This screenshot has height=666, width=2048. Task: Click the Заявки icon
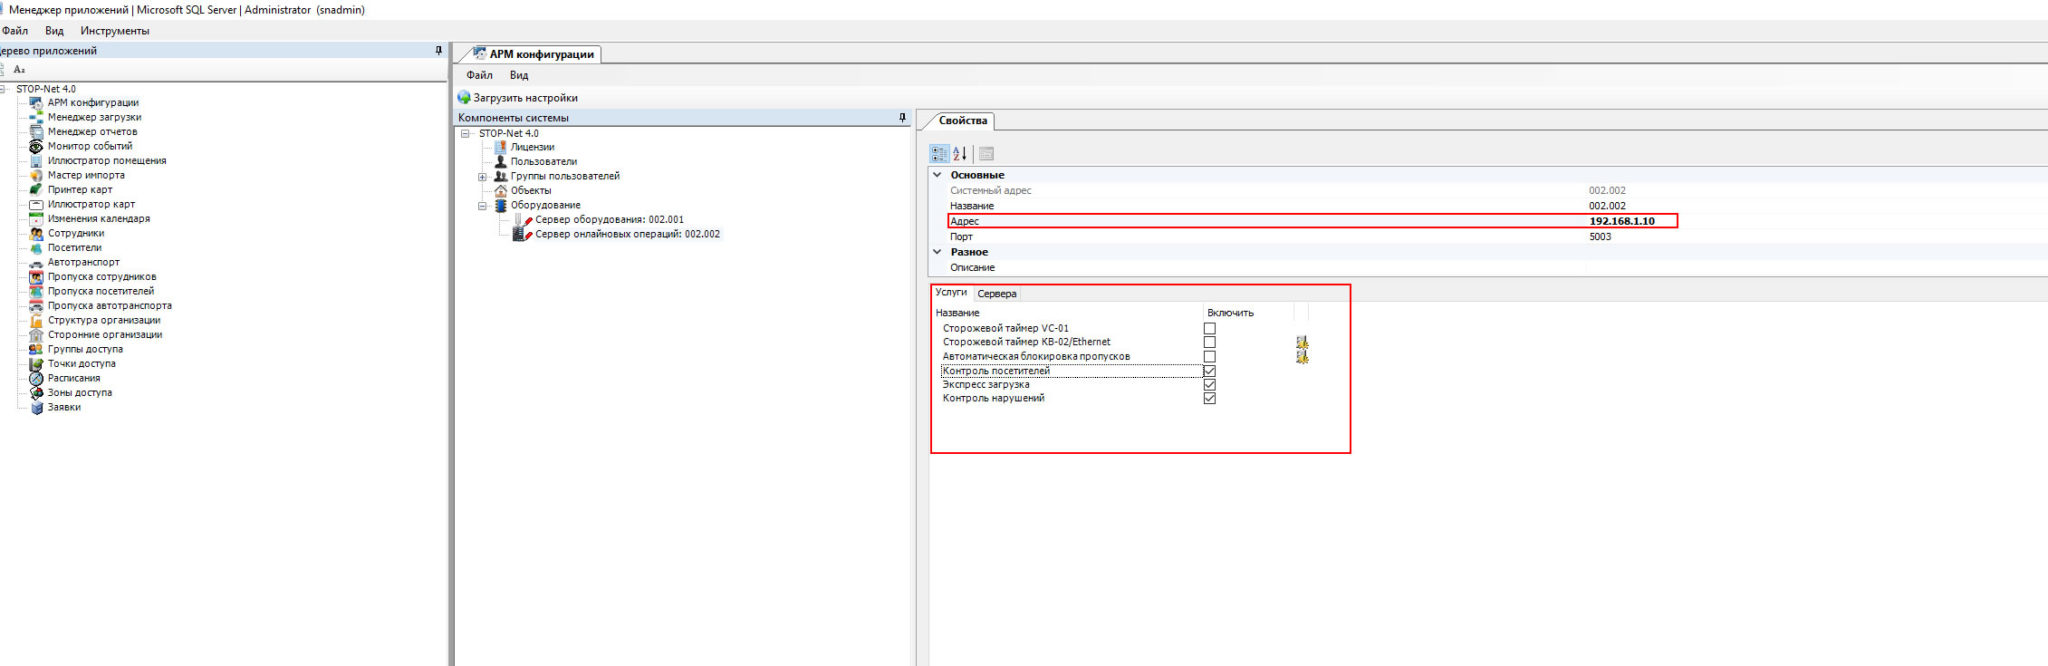click(36, 407)
